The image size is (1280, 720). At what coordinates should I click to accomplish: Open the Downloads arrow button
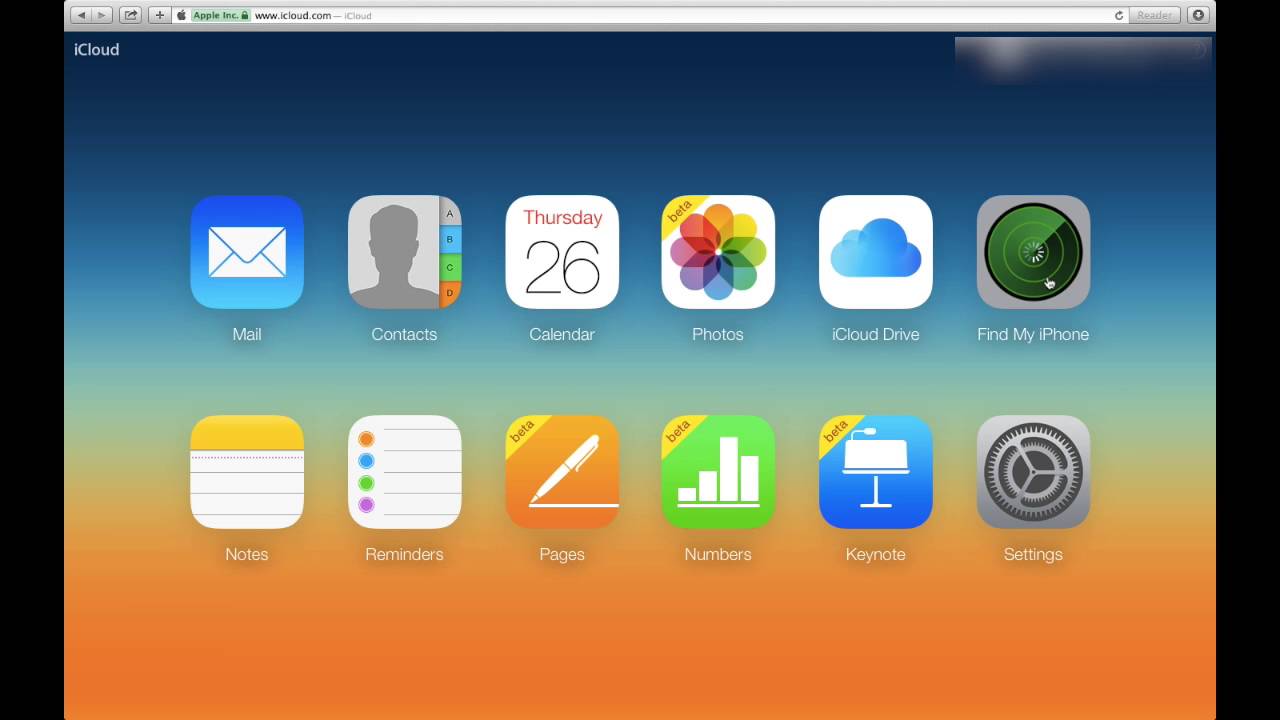[x=1198, y=15]
